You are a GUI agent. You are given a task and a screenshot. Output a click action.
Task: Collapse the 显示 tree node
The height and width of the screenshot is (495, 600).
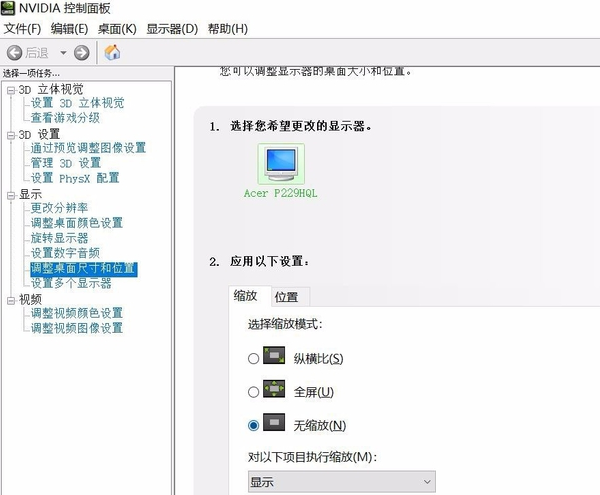(x=11, y=195)
